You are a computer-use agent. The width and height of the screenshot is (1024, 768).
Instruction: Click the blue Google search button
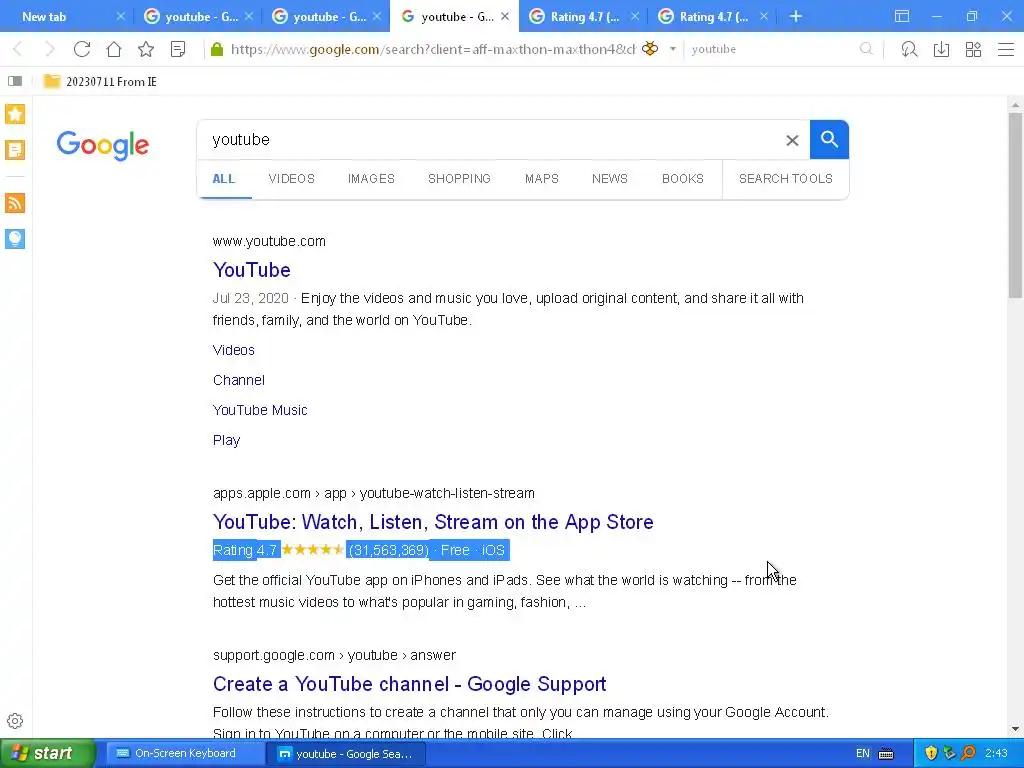(829, 139)
